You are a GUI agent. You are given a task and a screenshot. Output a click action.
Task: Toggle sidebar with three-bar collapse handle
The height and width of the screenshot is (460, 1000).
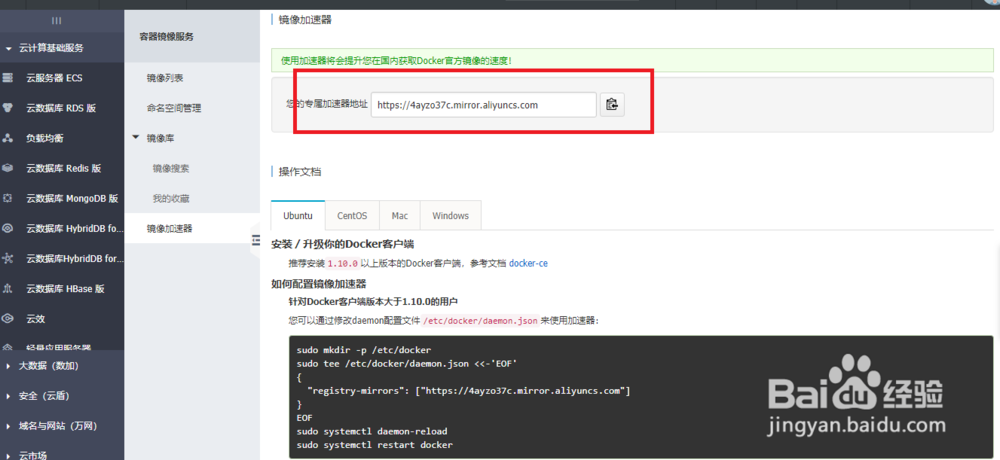256,240
